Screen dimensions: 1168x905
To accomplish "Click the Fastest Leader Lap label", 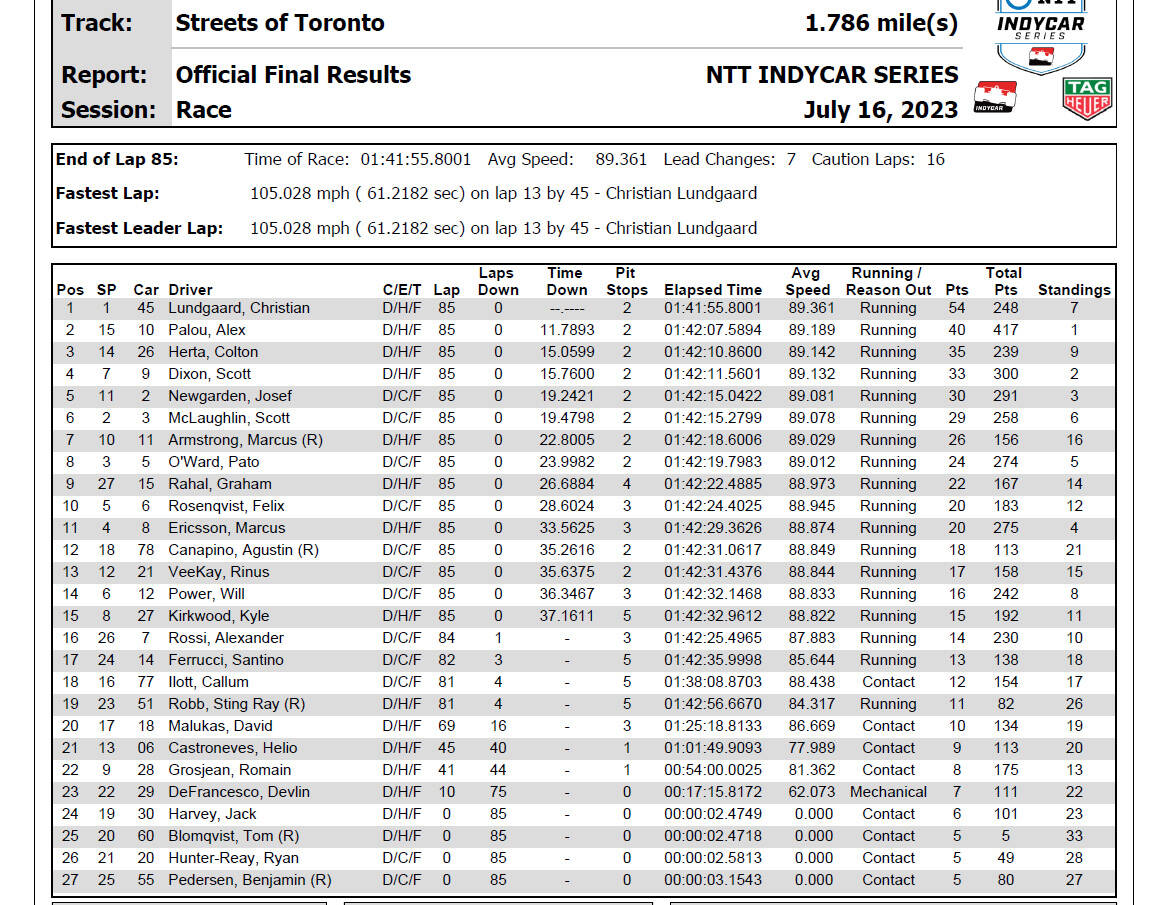I will pos(139,229).
